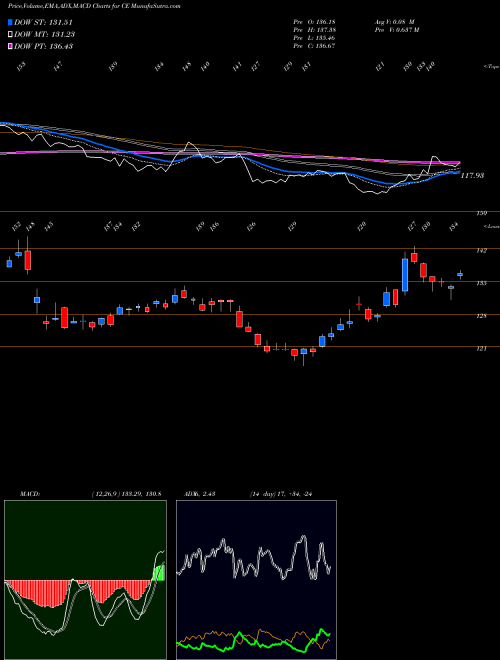This screenshot has height=660, width=500.
Task: Click the 121 price axis label
Action: coord(481,349)
